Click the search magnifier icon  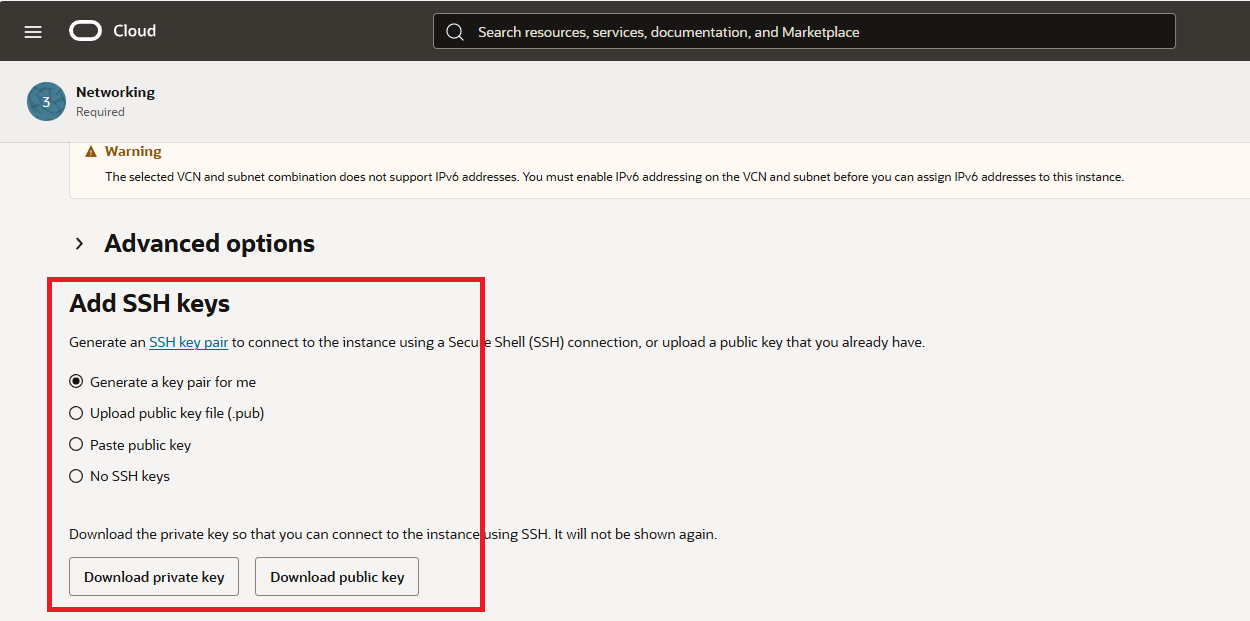pos(455,32)
